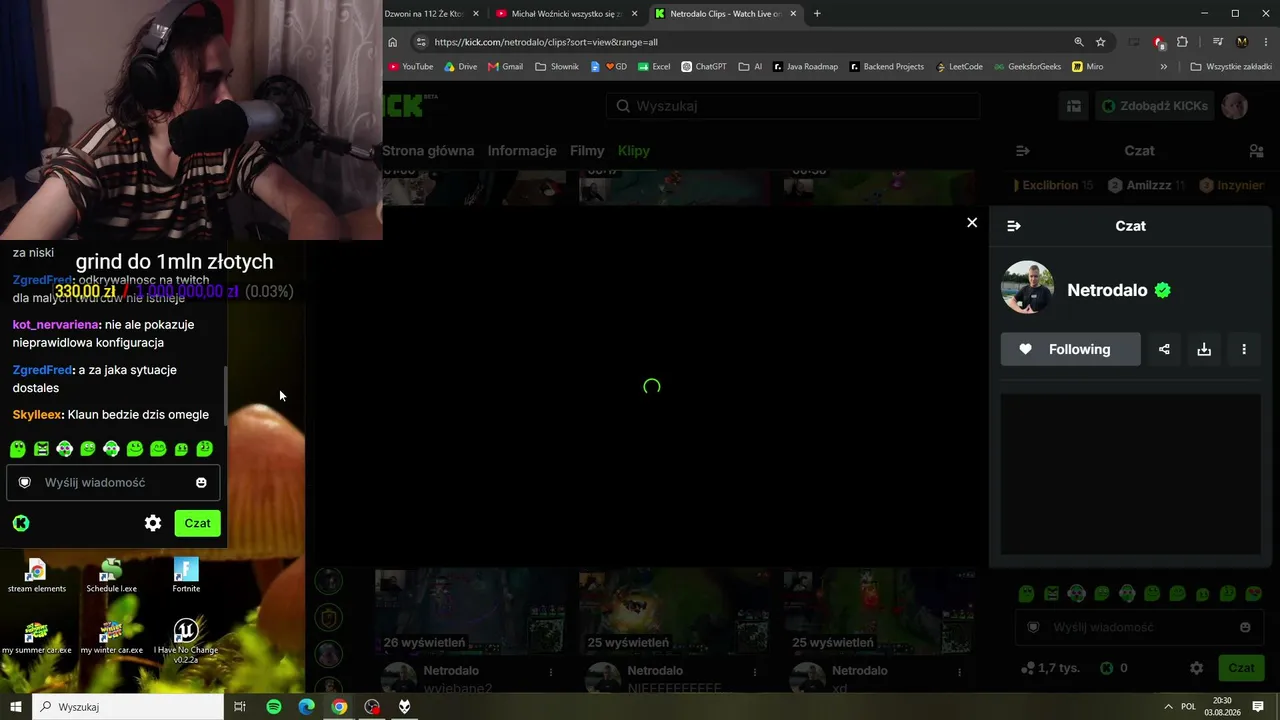Open the Windows Start menu
Image resolution: width=1280 pixels, height=720 pixels.
point(16,707)
